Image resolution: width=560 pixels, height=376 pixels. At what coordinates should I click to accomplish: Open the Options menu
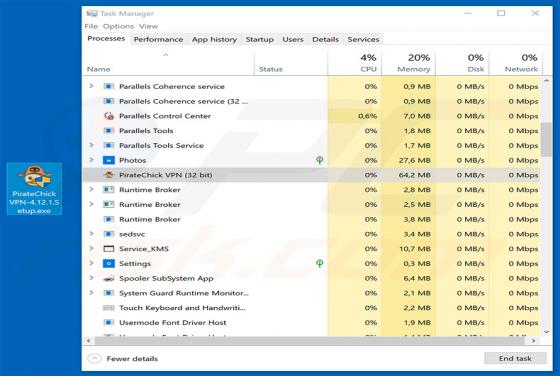tap(118, 26)
